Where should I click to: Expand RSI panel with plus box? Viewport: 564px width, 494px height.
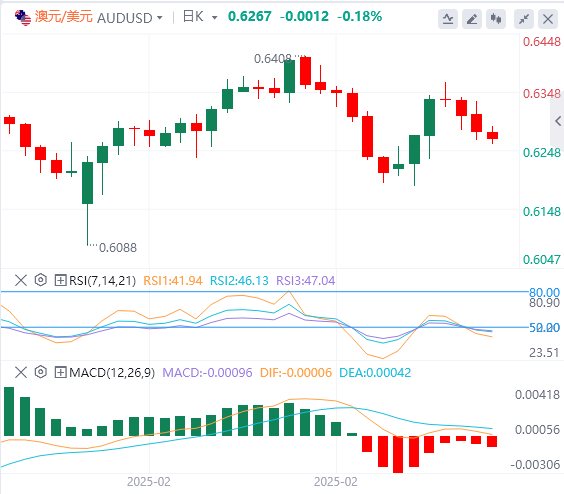[60, 280]
